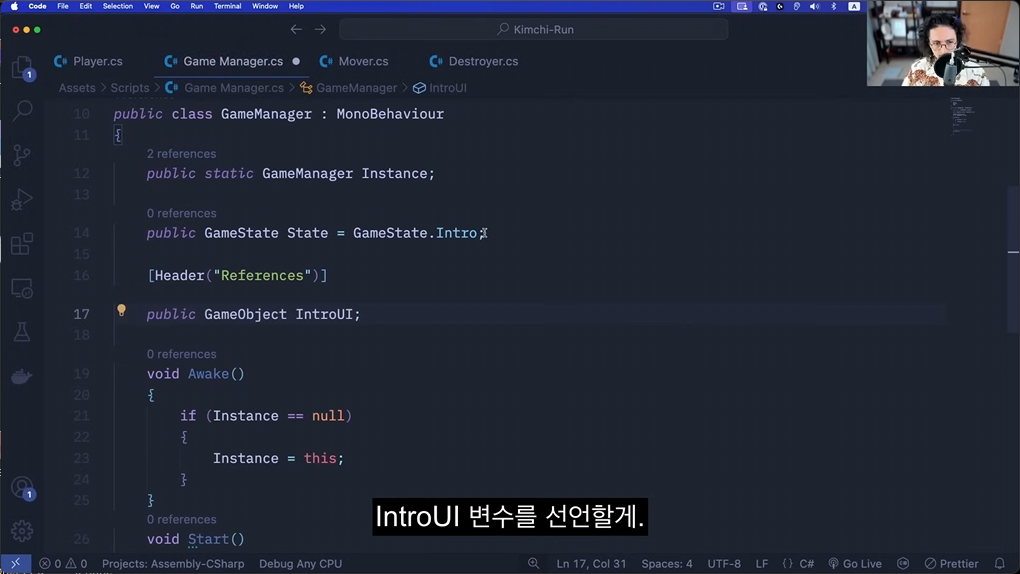Click the IntroUI breadcrumb
Screen dimensions: 1020x574
(440, 88)
